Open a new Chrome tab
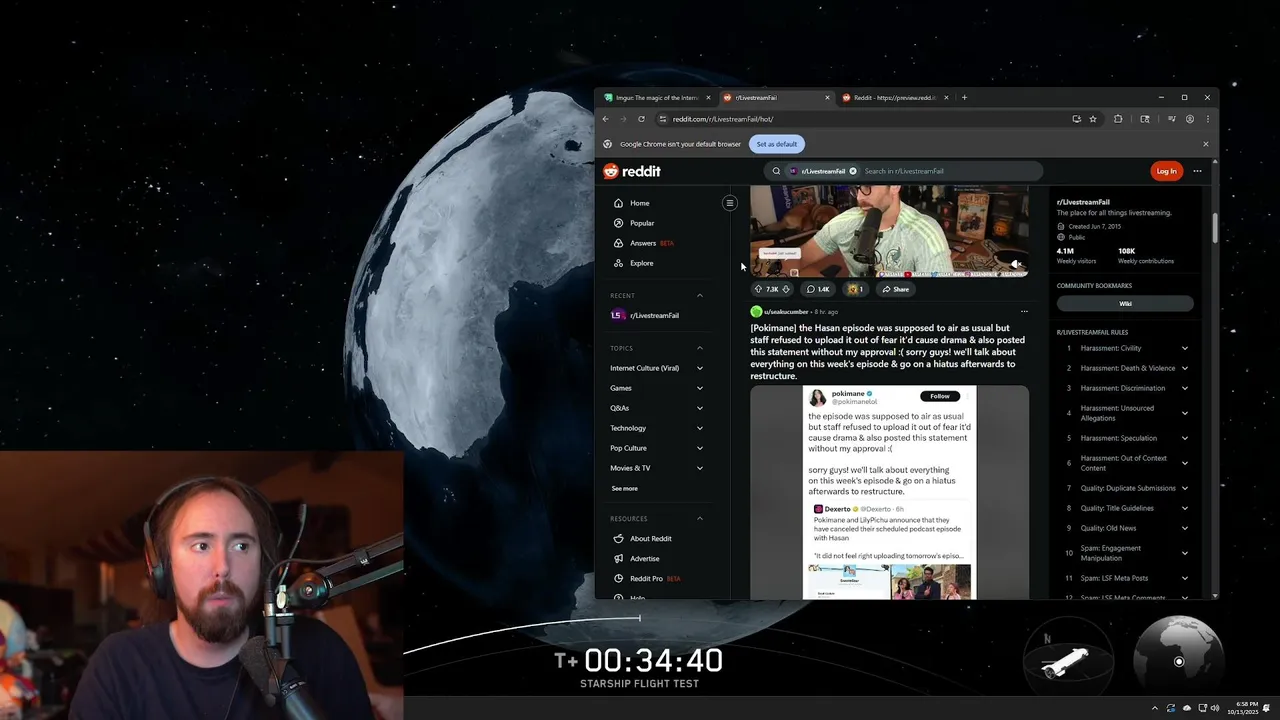This screenshot has width=1280, height=720. [964, 98]
